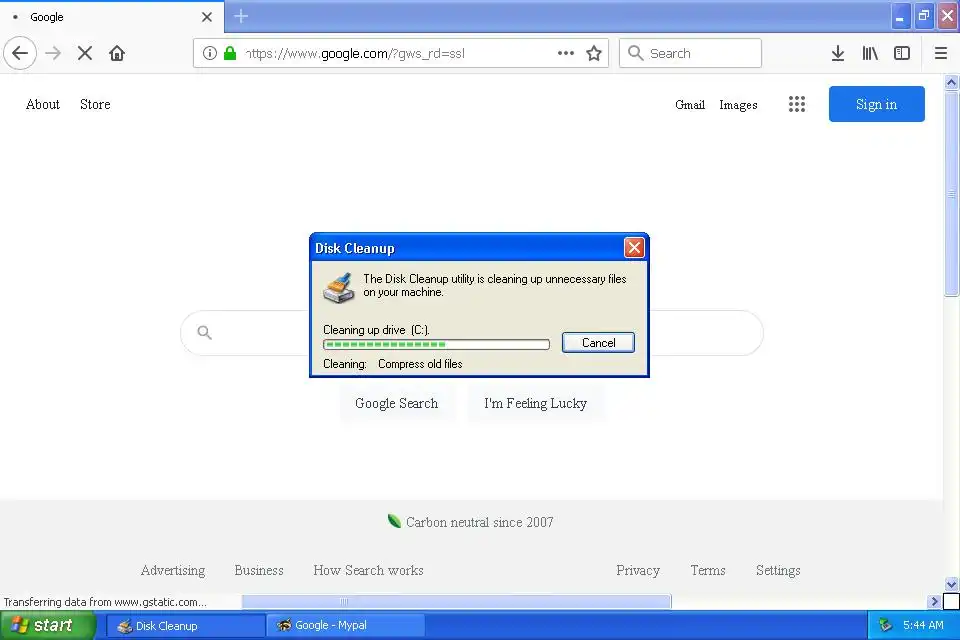Click I'm Feeling Lucky button

[536, 403]
